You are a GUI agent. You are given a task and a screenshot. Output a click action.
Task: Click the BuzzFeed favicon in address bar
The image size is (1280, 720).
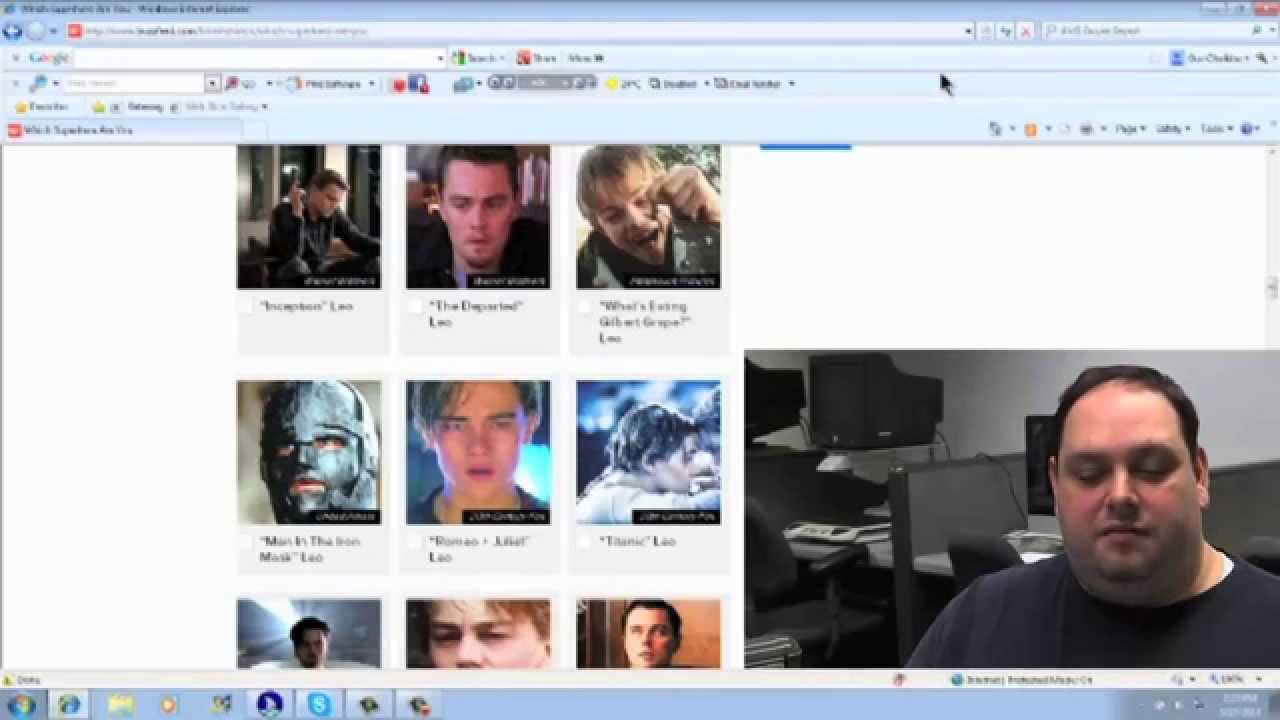[x=75, y=31]
